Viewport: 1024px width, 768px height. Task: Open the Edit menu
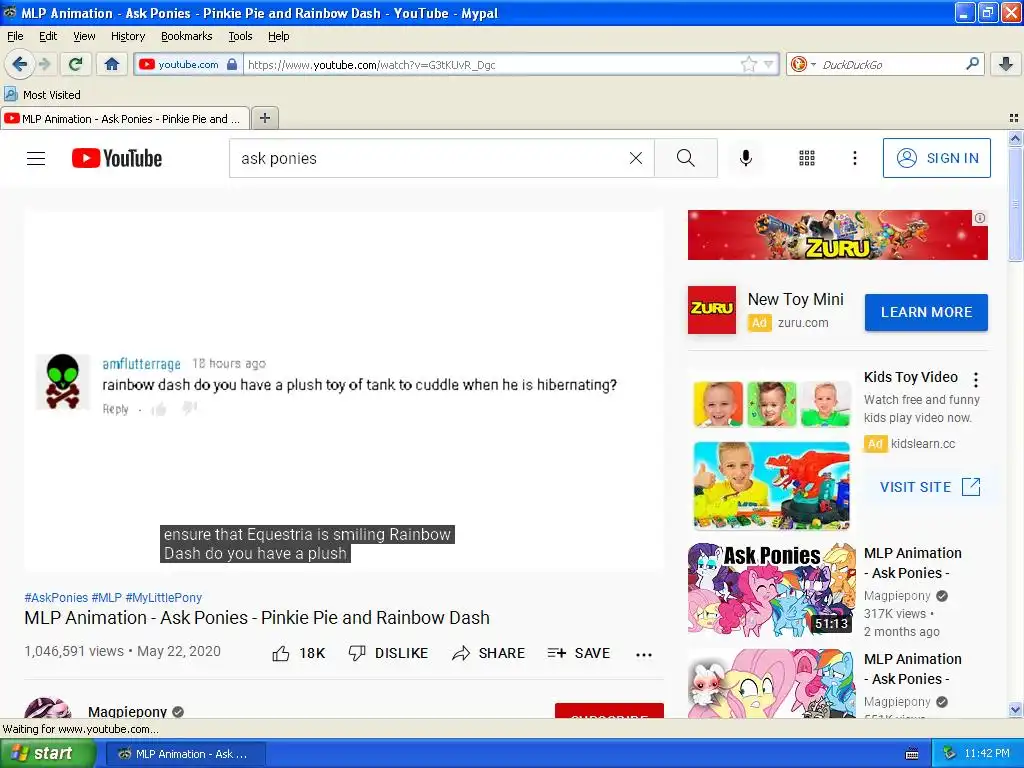[x=48, y=36]
